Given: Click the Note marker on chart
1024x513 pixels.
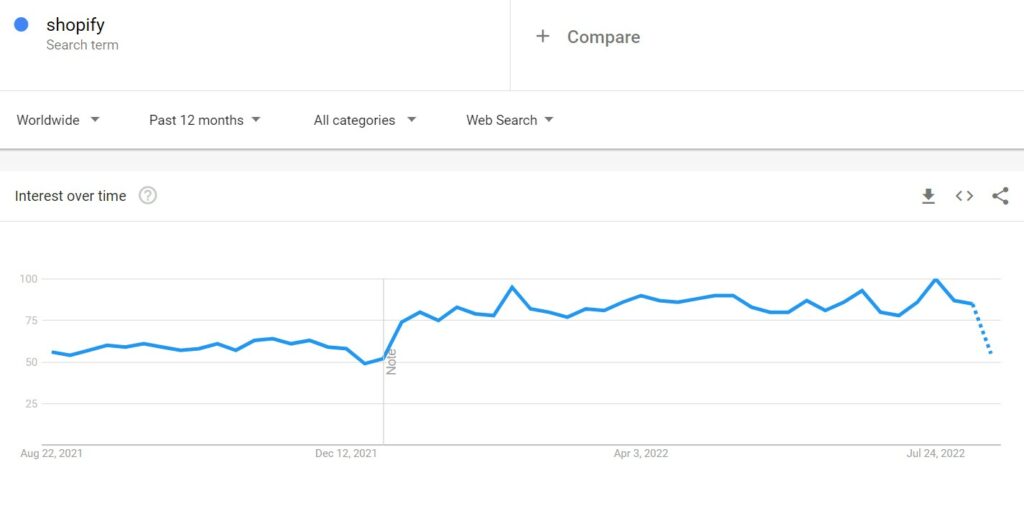Looking at the screenshot, I should [391, 362].
